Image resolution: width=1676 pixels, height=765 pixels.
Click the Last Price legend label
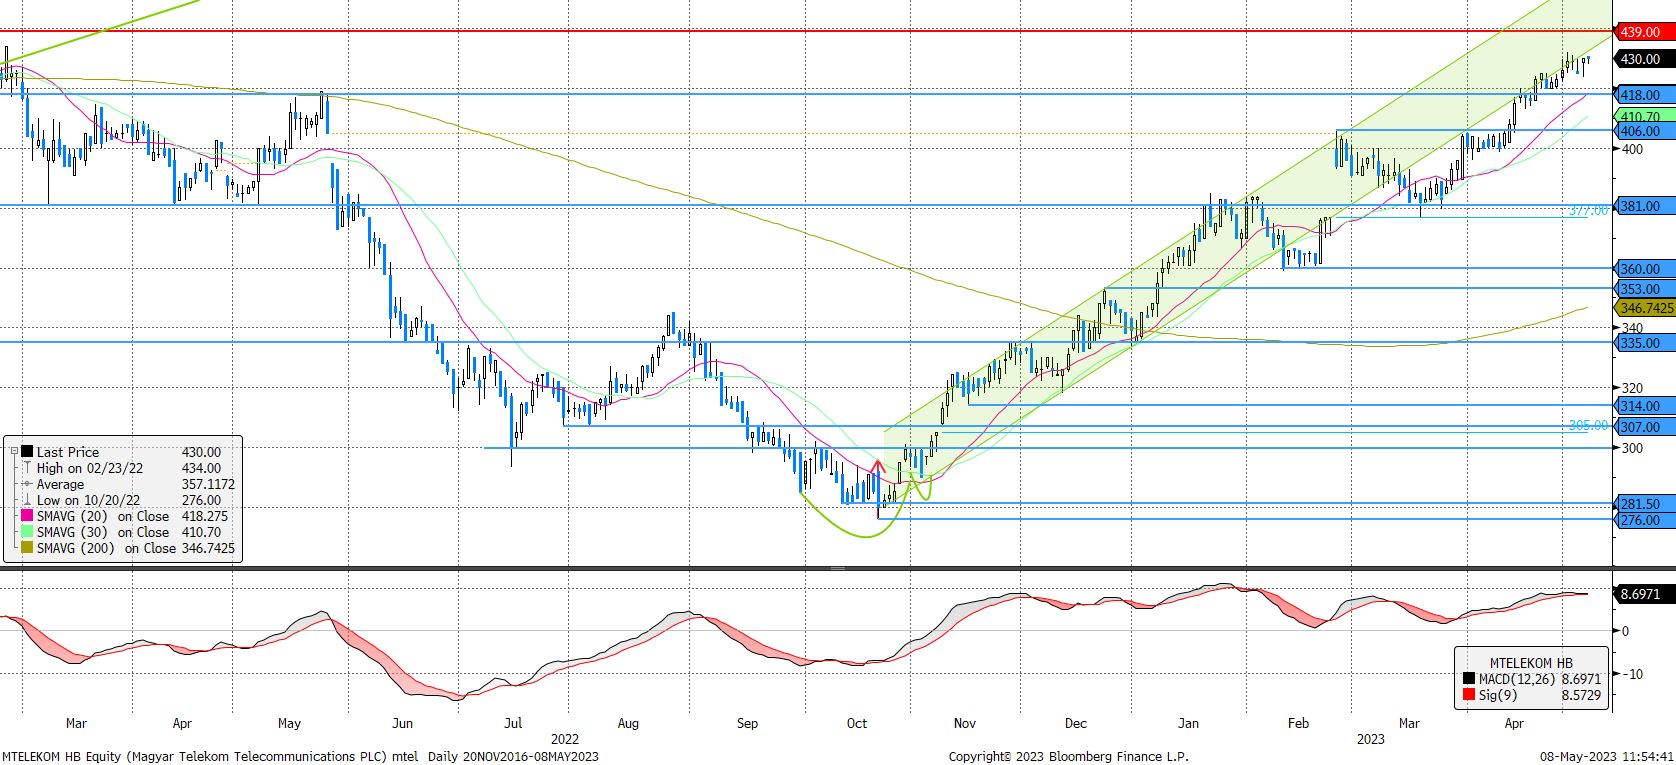[x=68, y=452]
